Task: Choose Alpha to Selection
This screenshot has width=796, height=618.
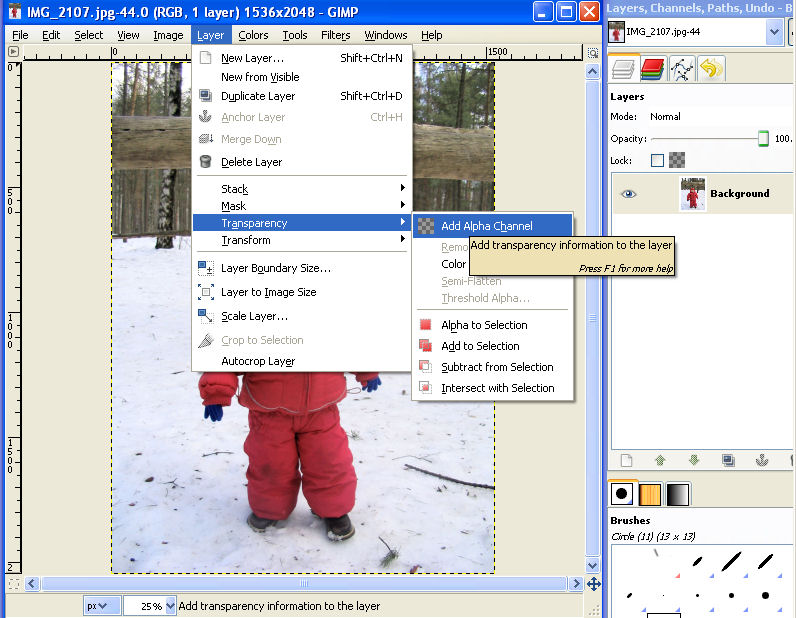Action: click(492, 325)
